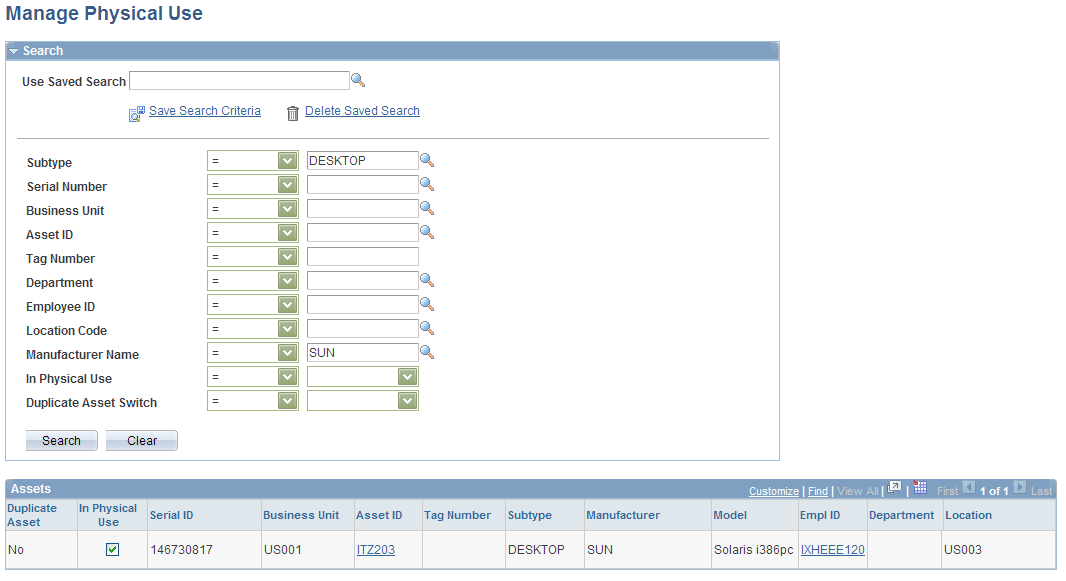
Task: Click Find link in Assets grid
Action: pyautogui.click(x=818, y=491)
